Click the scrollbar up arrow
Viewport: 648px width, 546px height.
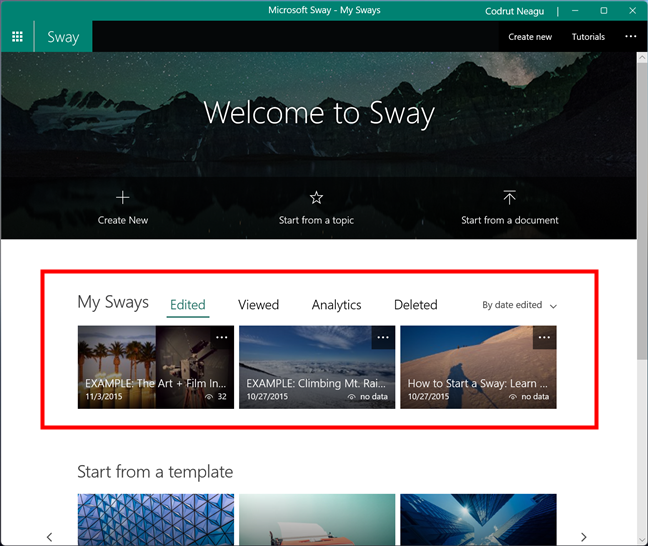[x=642, y=57]
